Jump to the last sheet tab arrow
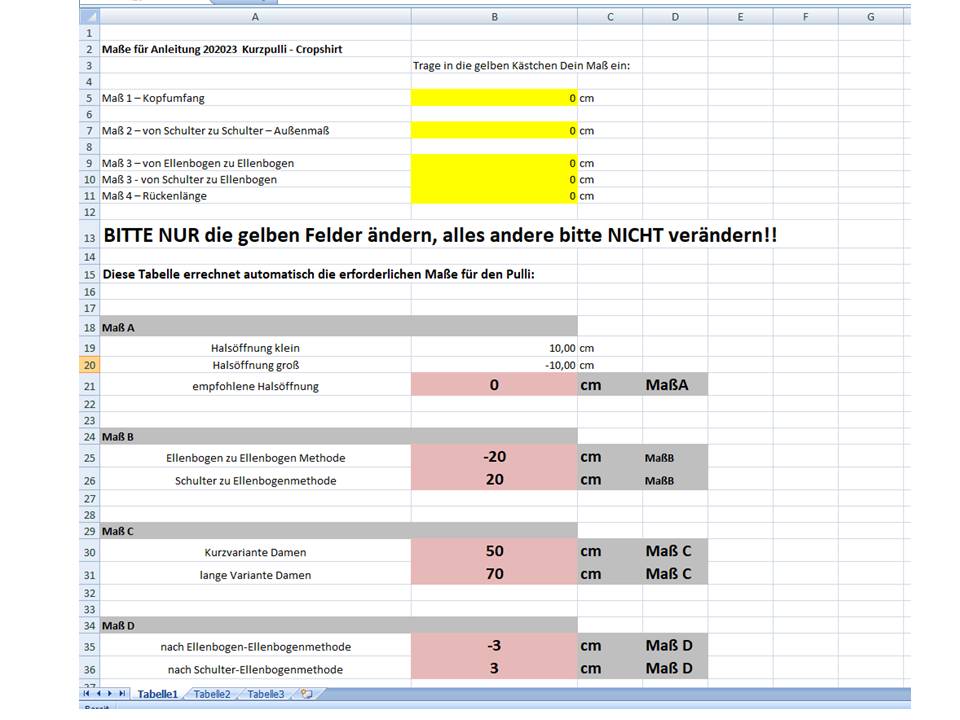 tap(122, 694)
